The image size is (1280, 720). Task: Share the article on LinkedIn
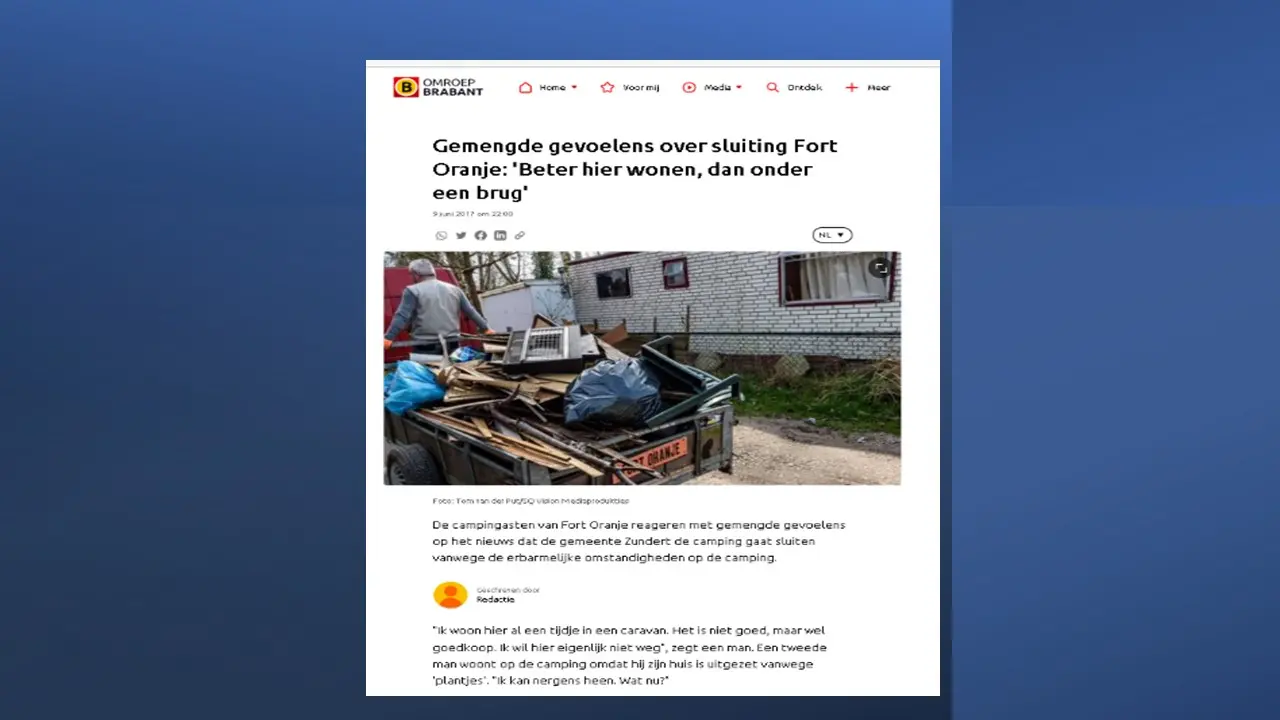pos(500,236)
